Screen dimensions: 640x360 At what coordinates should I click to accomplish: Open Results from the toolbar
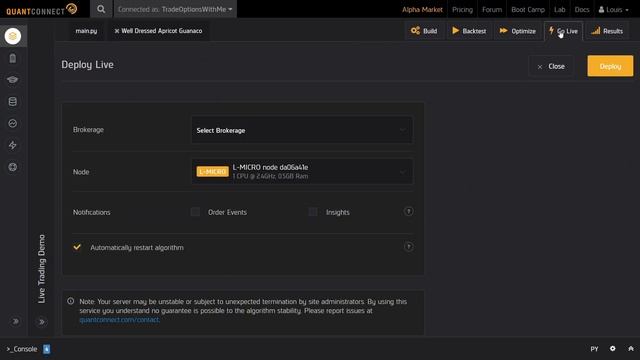(x=607, y=31)
